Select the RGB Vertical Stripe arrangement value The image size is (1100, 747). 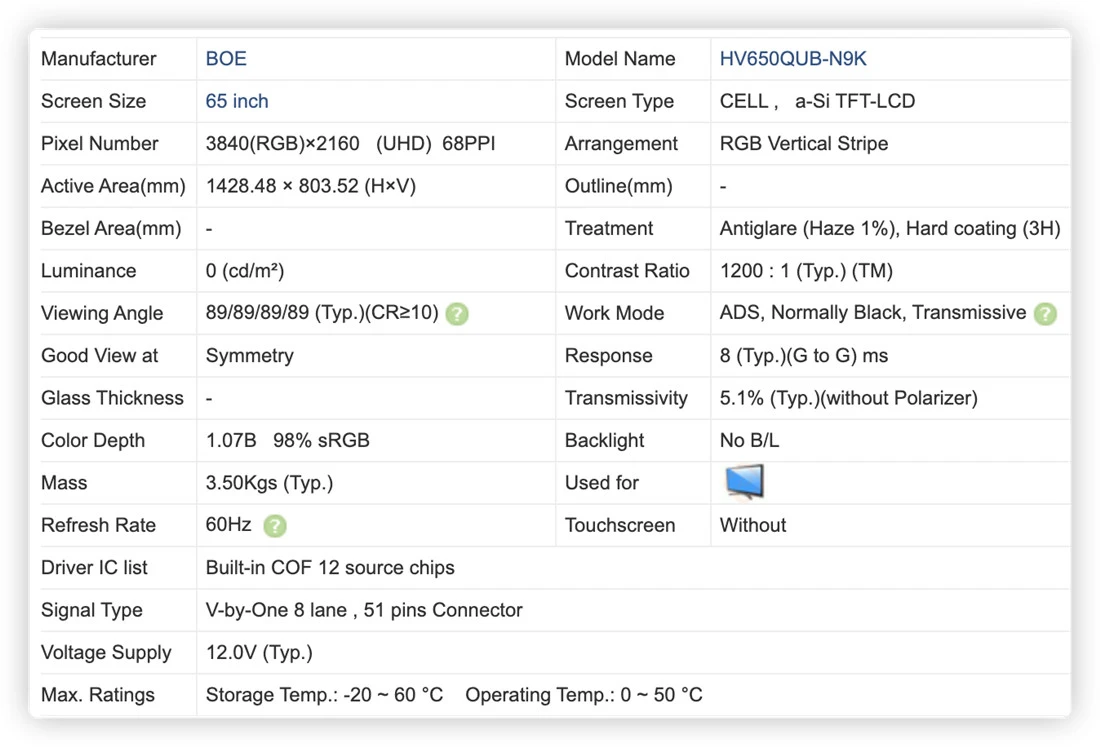pos(804,144)
